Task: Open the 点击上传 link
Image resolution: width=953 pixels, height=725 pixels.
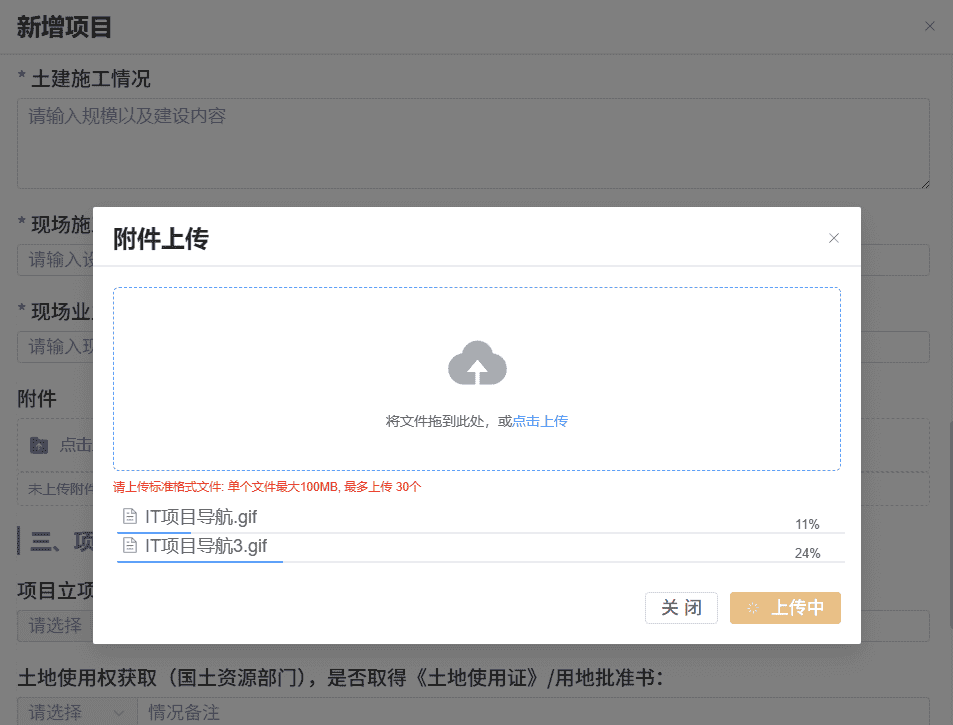Action: click(540, 421)
